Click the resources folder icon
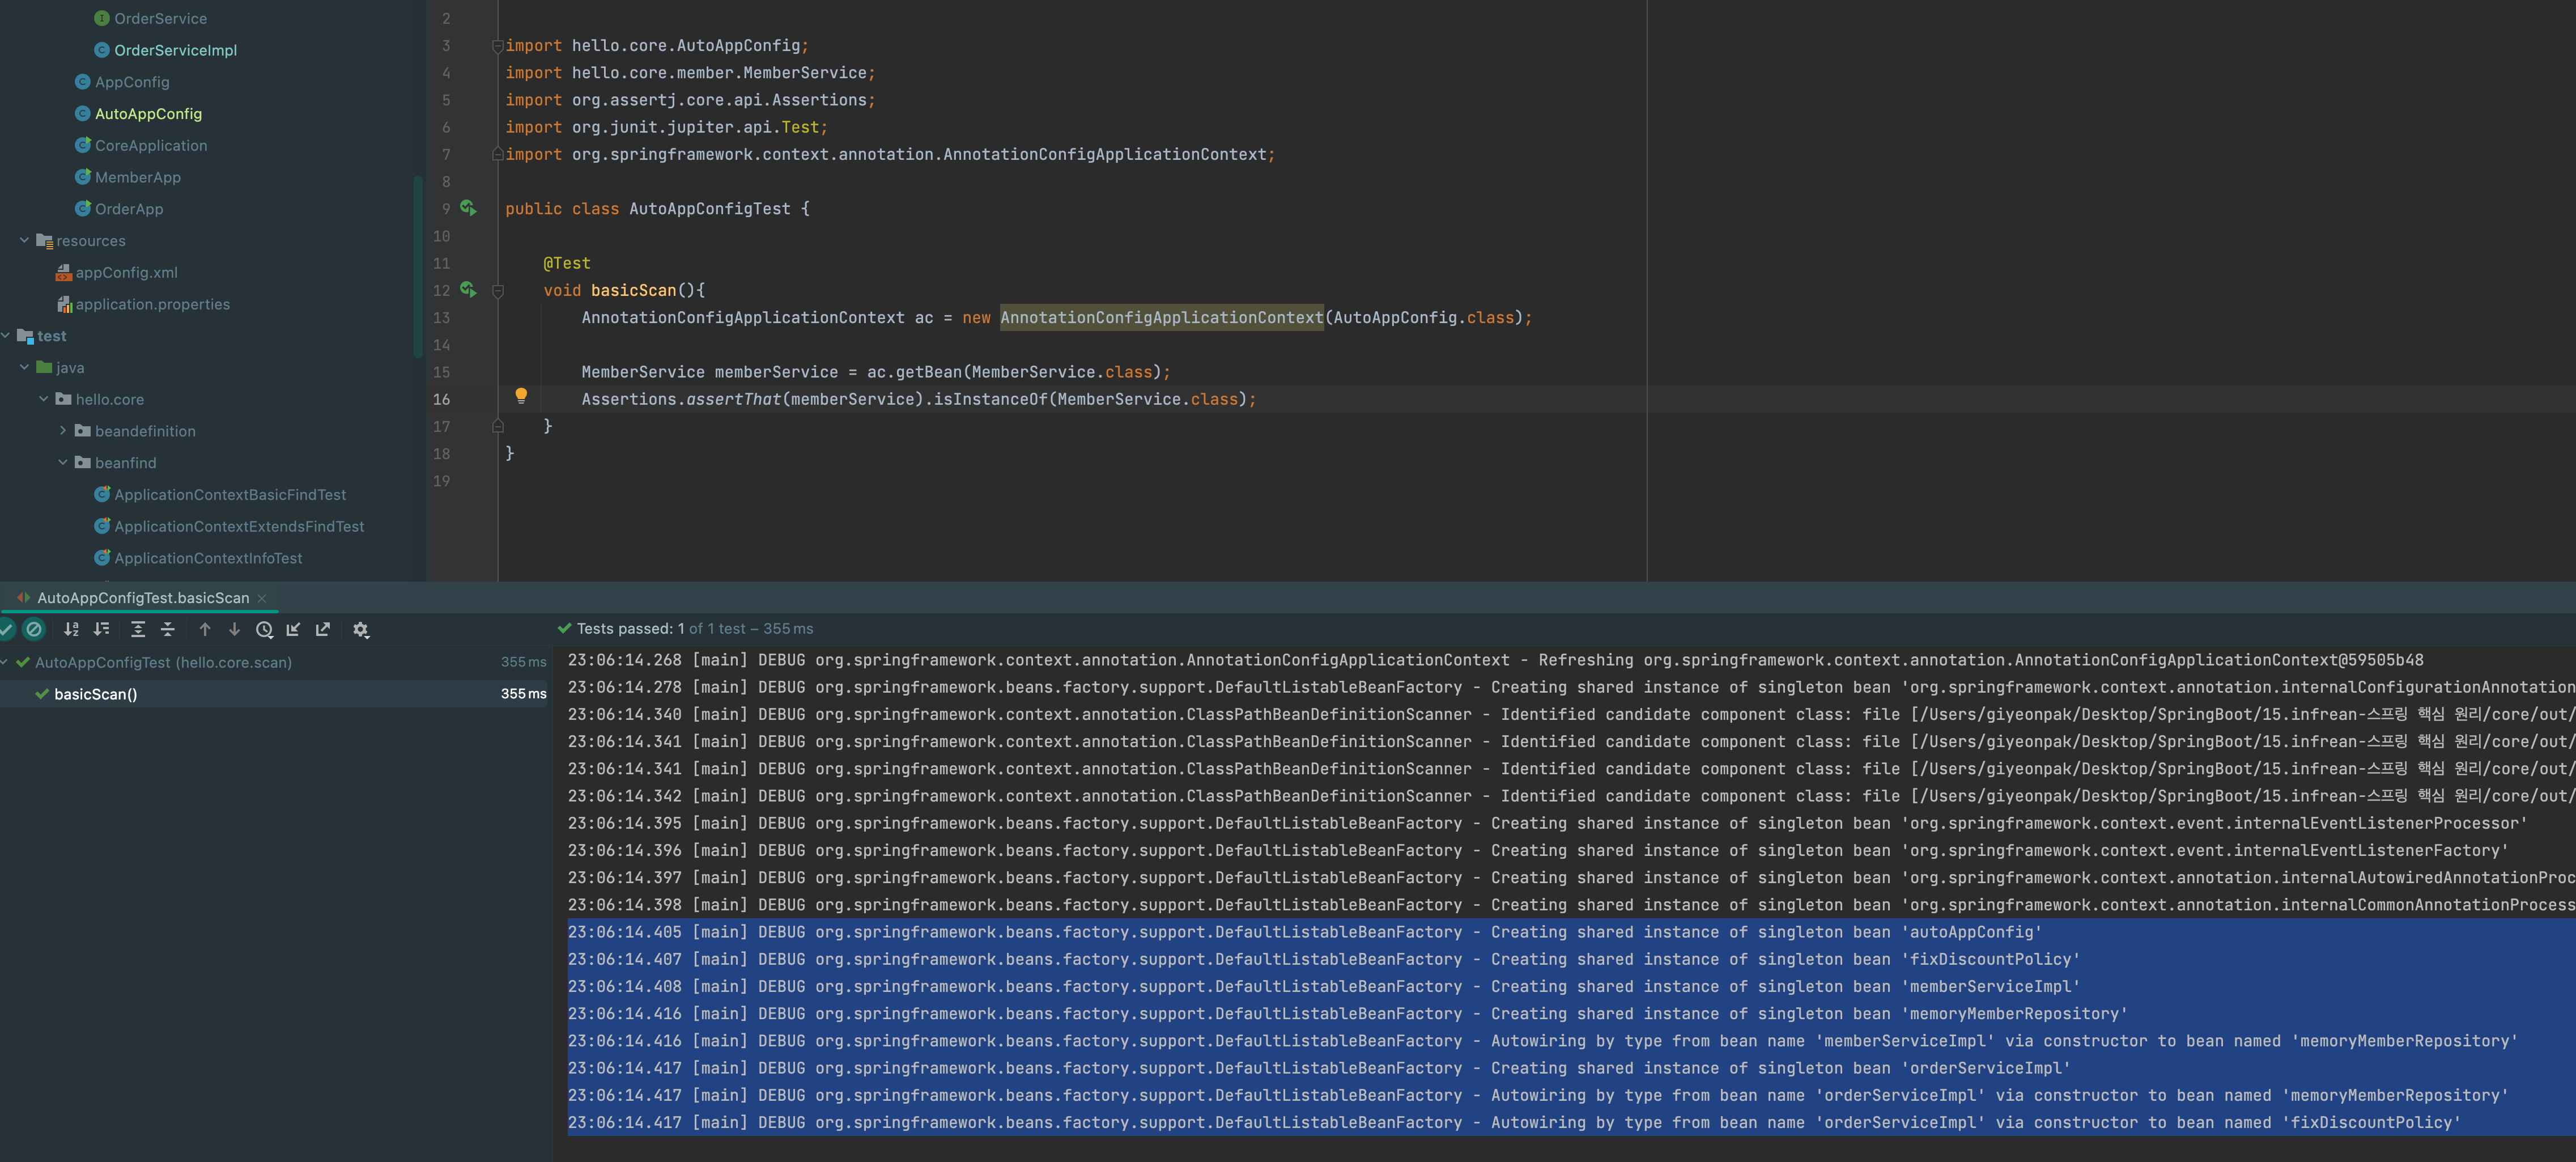Viewport: 2576px width, 1162px height. tap(44, 240)
